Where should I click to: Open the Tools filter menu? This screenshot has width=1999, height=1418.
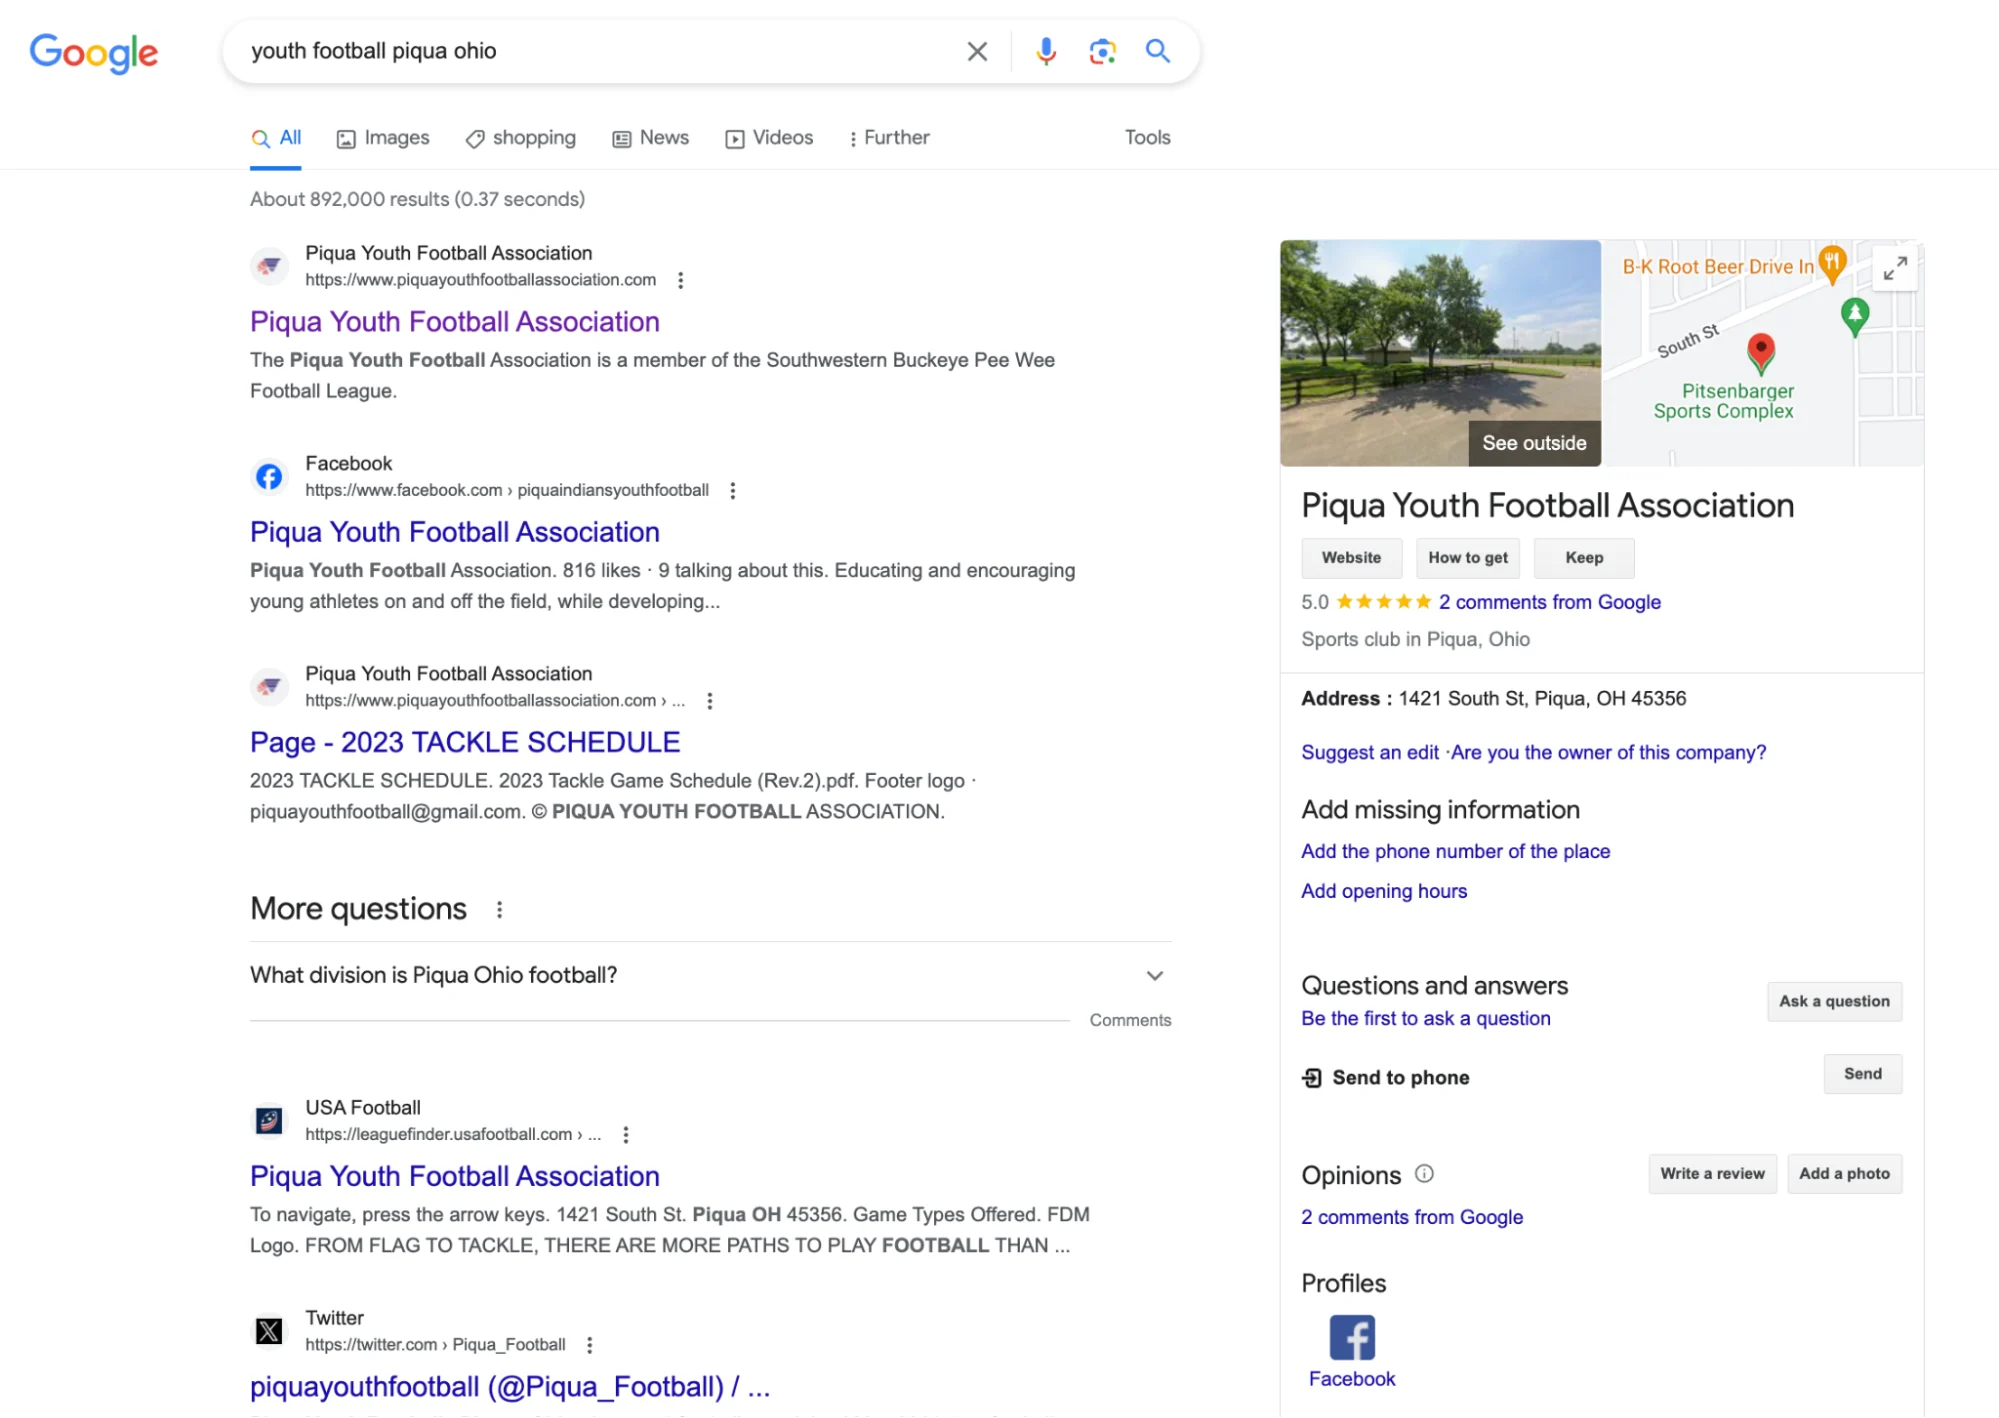pos(1147,138)
